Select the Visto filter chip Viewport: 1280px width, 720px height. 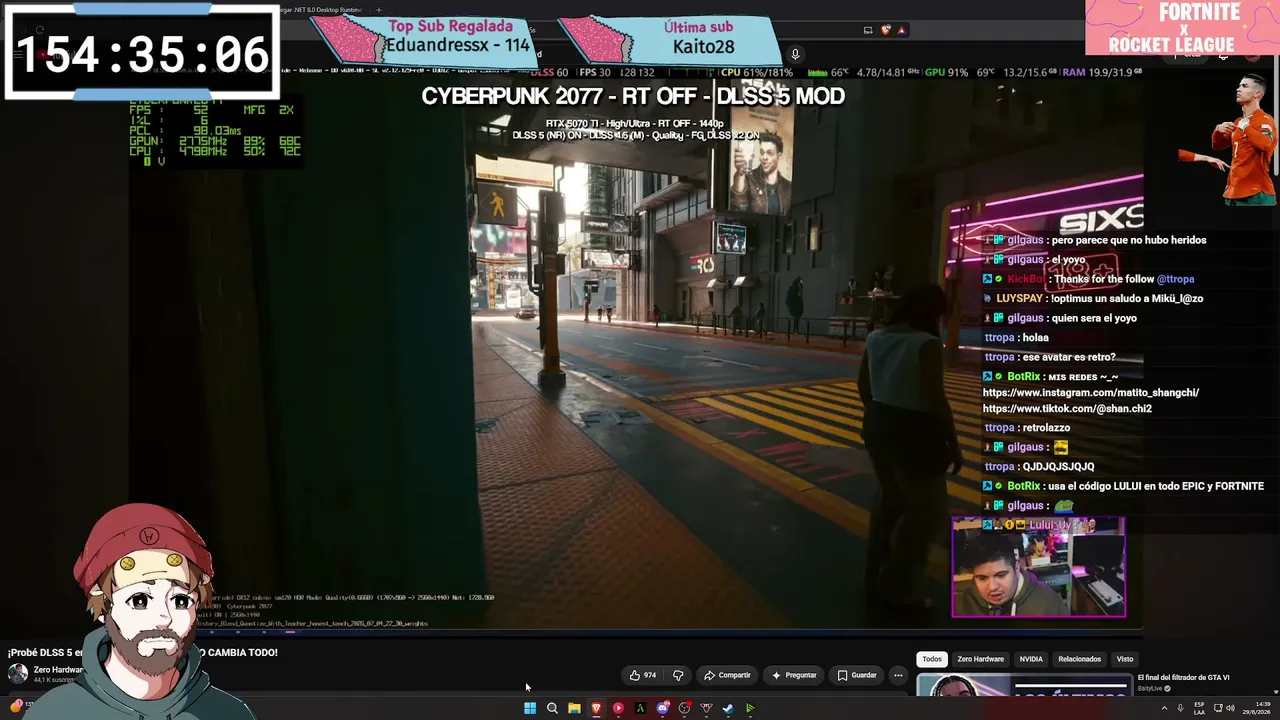coord(1125,659)
